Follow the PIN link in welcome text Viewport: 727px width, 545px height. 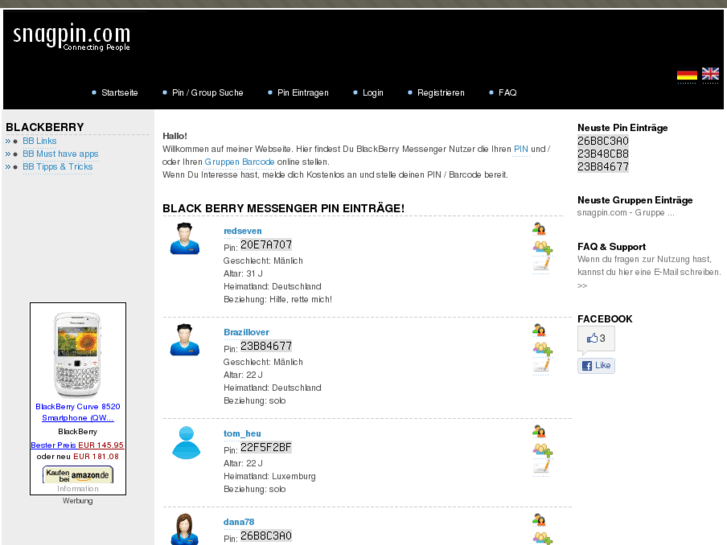click(521, 149)
